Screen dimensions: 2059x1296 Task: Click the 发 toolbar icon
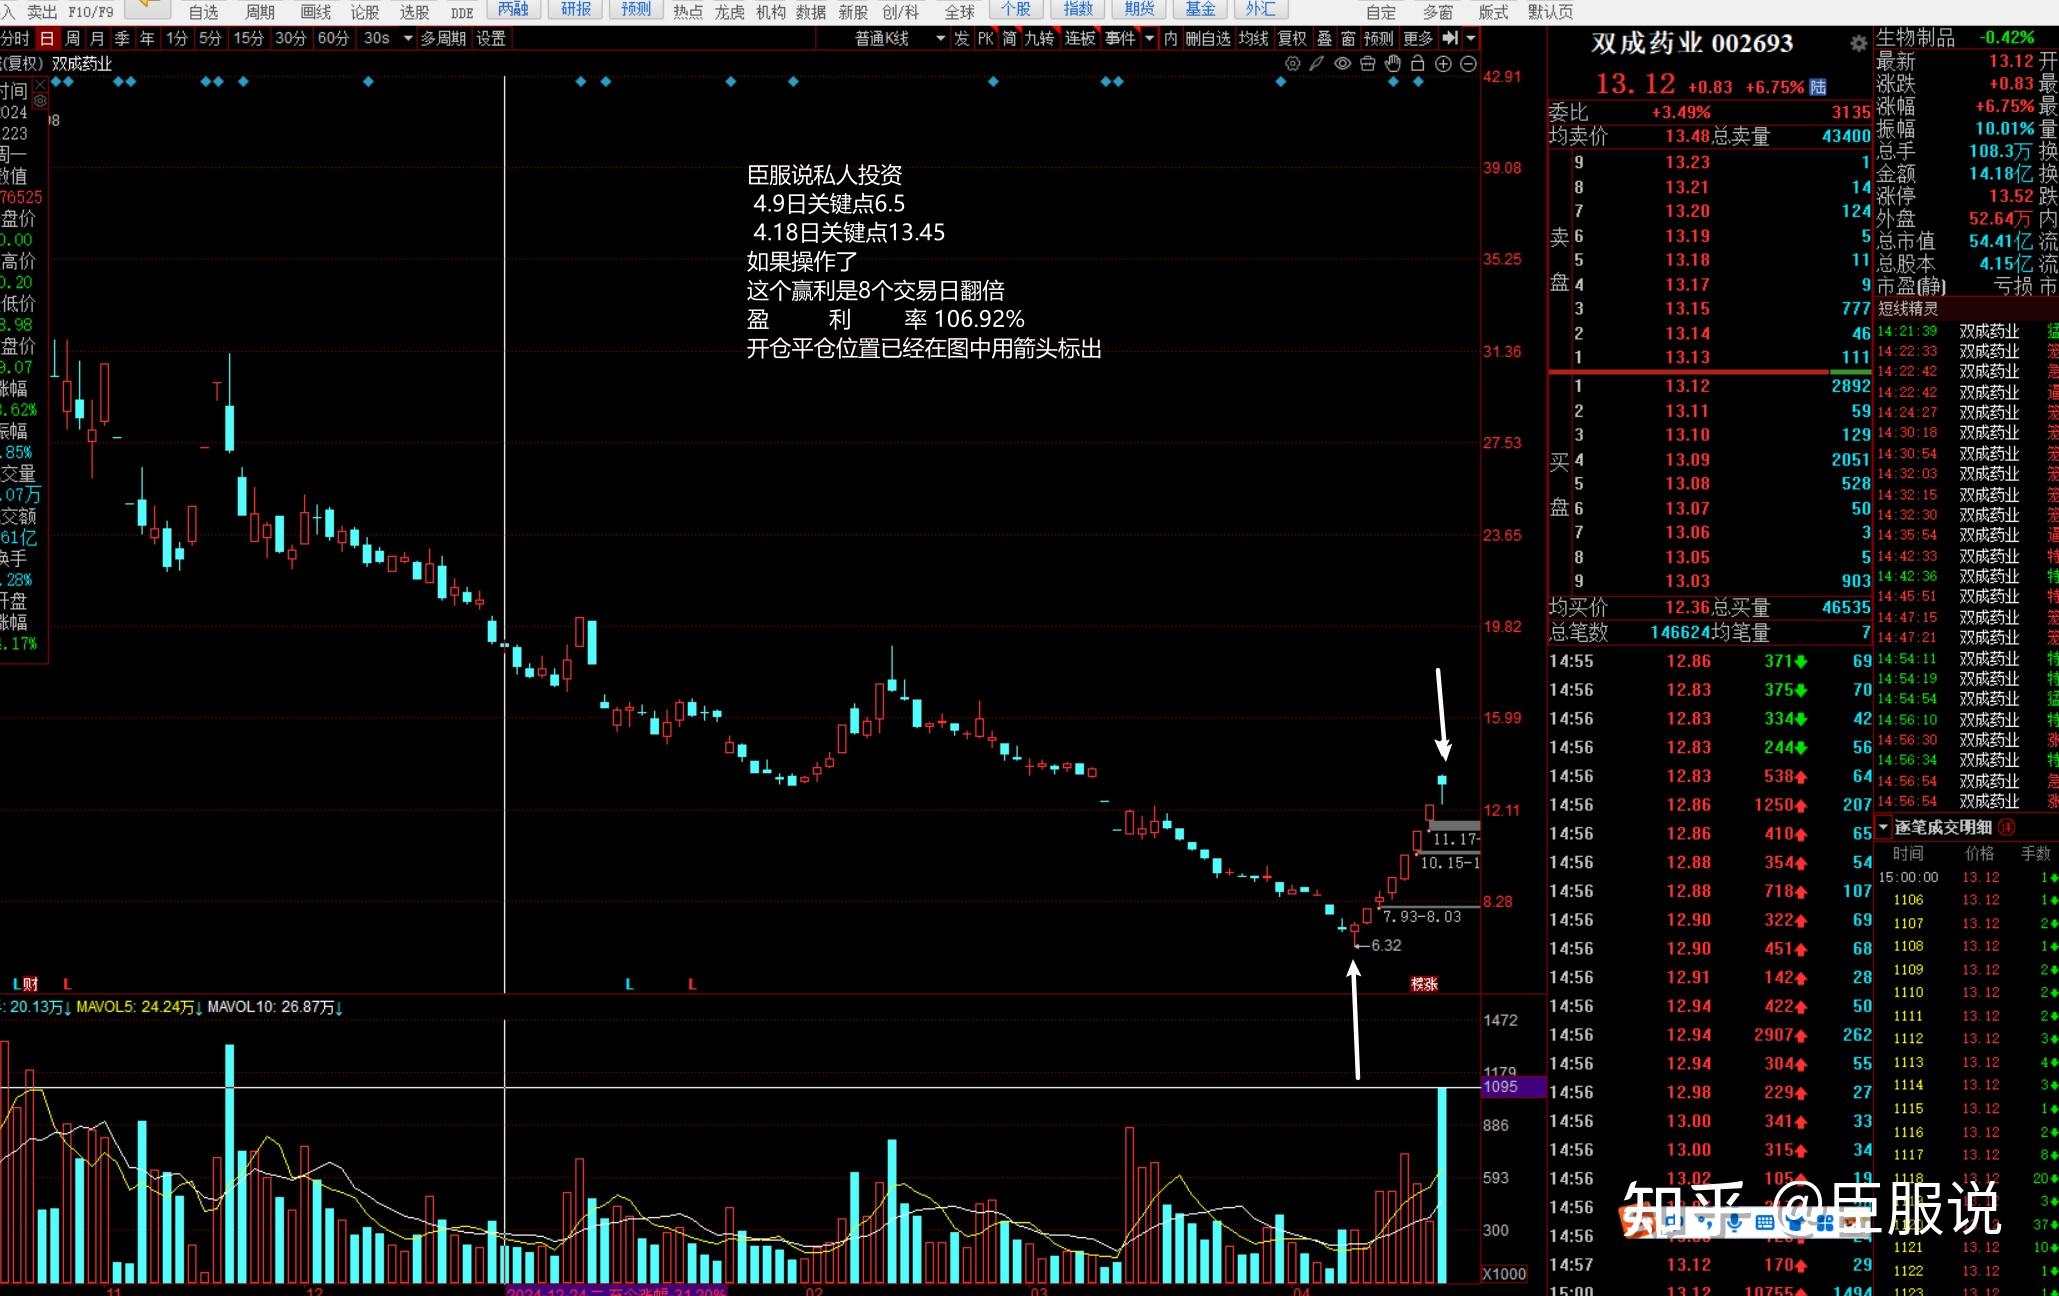962,38
